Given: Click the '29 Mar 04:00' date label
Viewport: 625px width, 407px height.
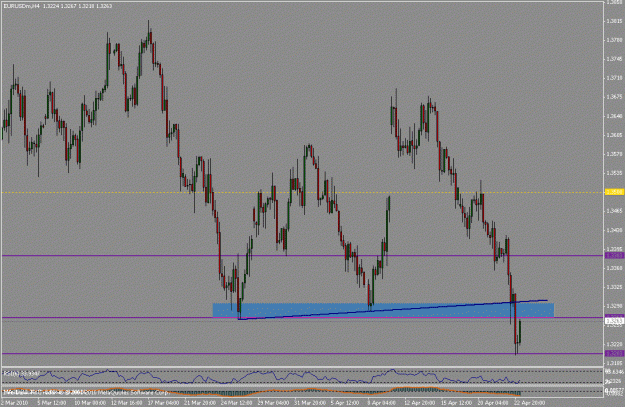Looking at the screenshot, I should click(x=275, y=403).
